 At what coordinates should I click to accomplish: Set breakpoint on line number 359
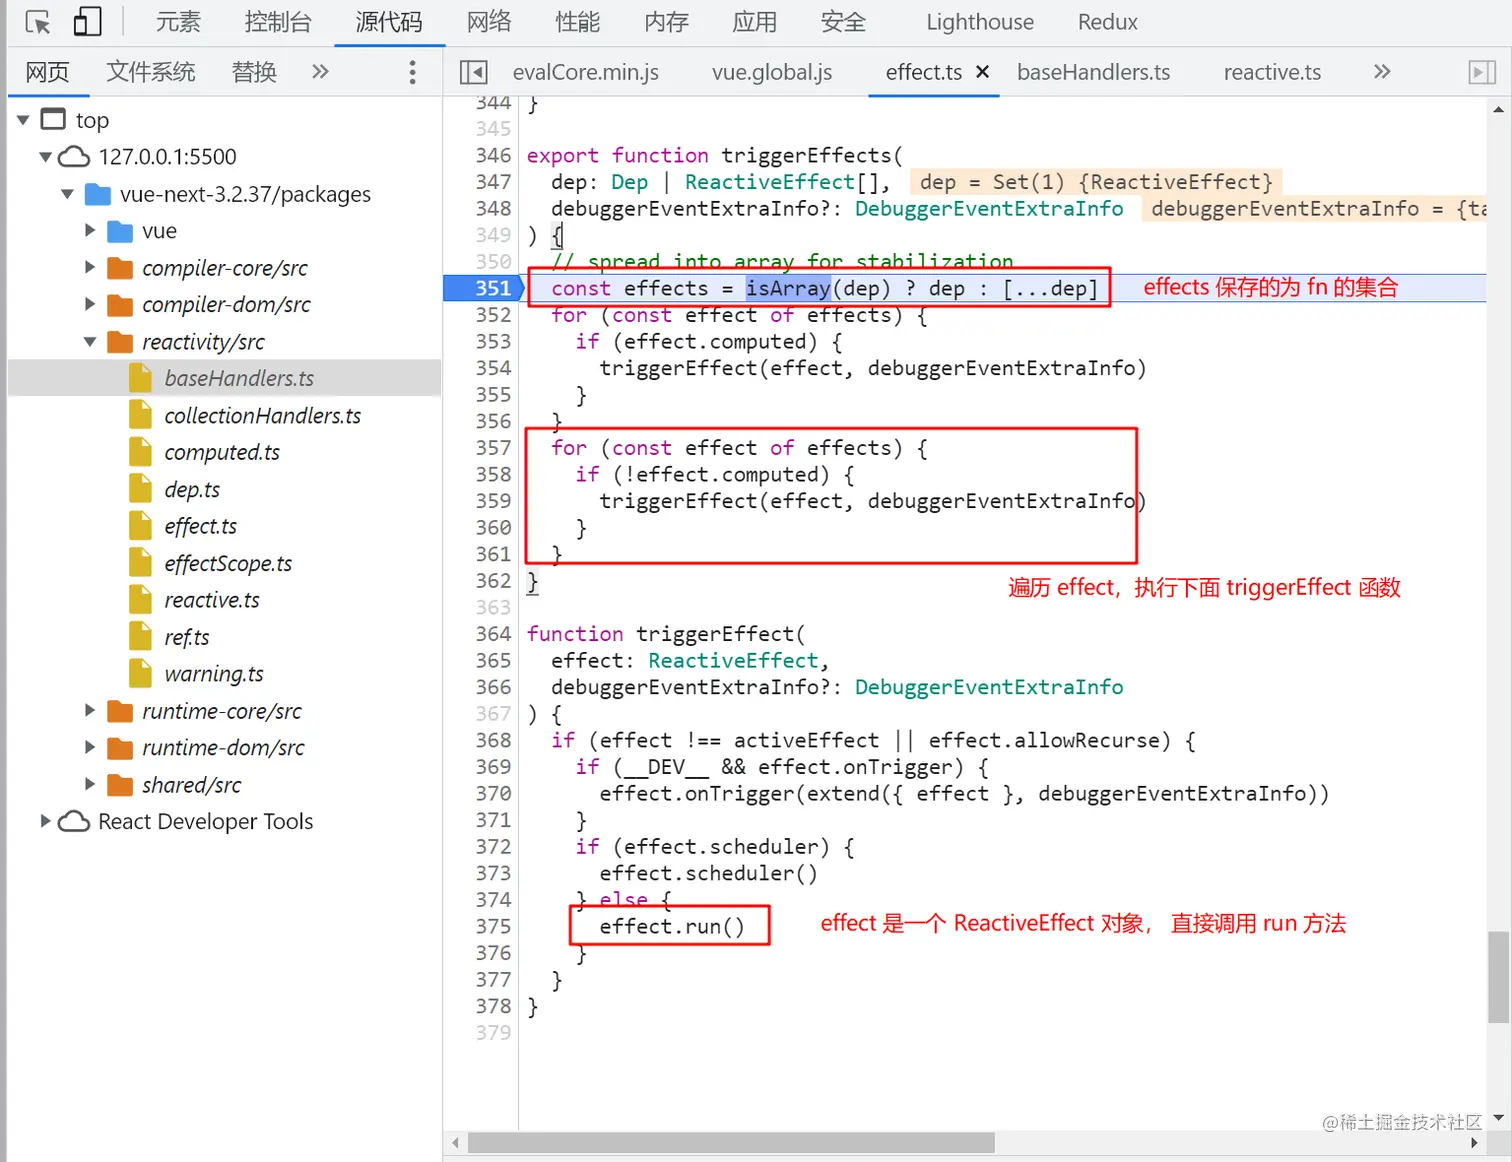(493, 500)
